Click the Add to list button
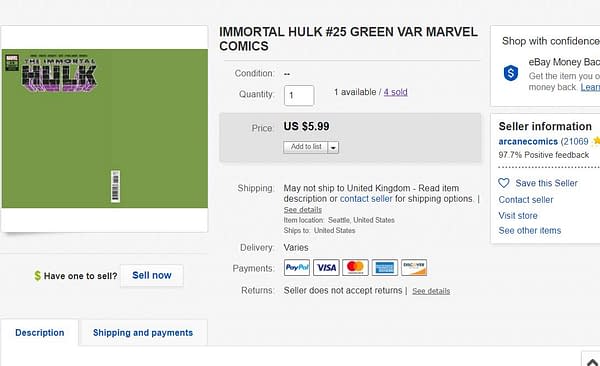The height and width of the screenshot is (366, 600). 306,147
